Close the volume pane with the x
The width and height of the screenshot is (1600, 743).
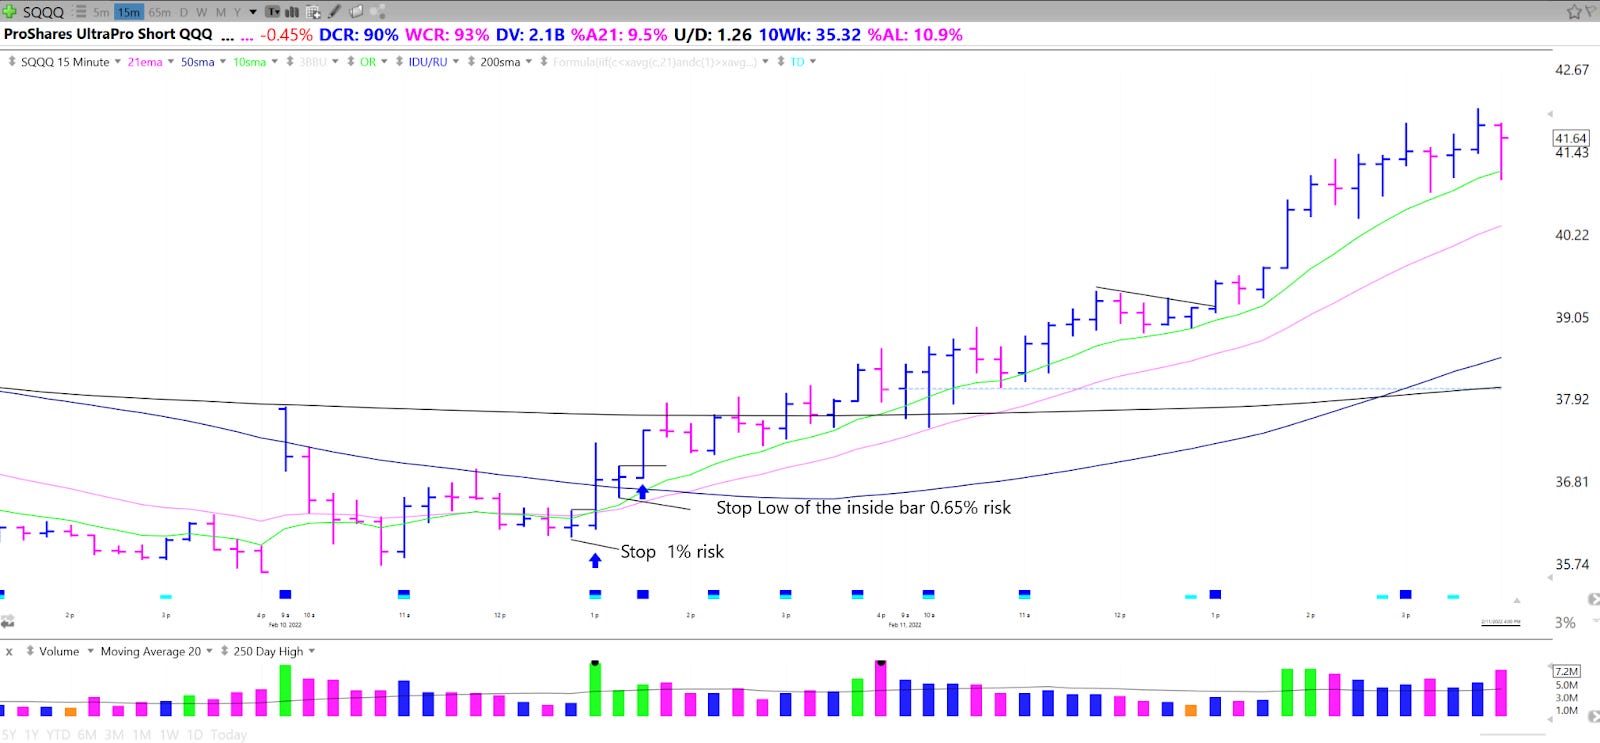pyautogui.click(x=9, y=651)
